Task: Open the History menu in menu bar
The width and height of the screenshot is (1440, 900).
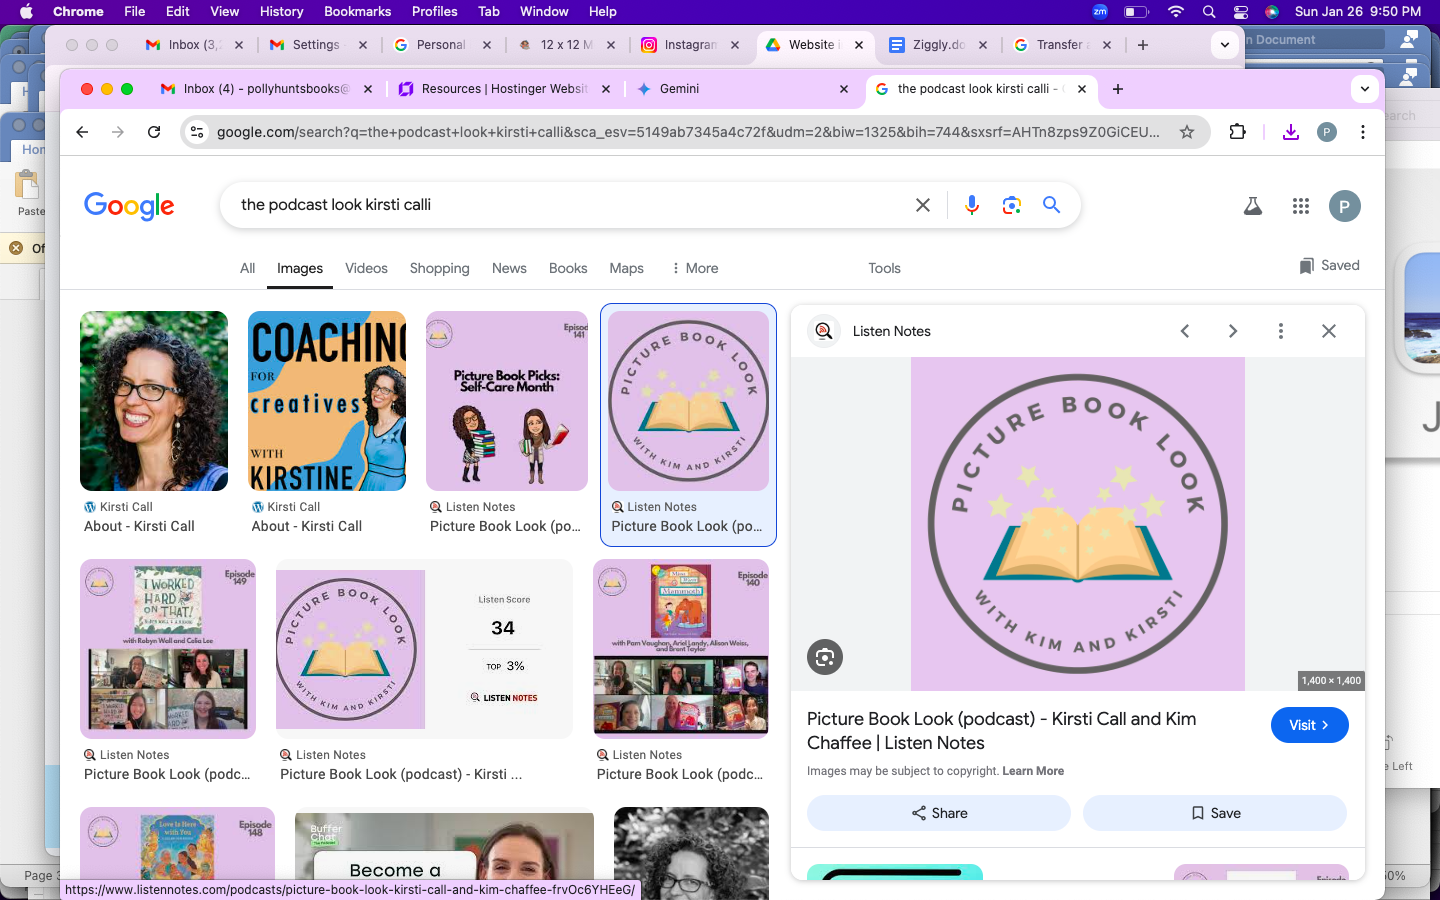Action: coord(281,12)
